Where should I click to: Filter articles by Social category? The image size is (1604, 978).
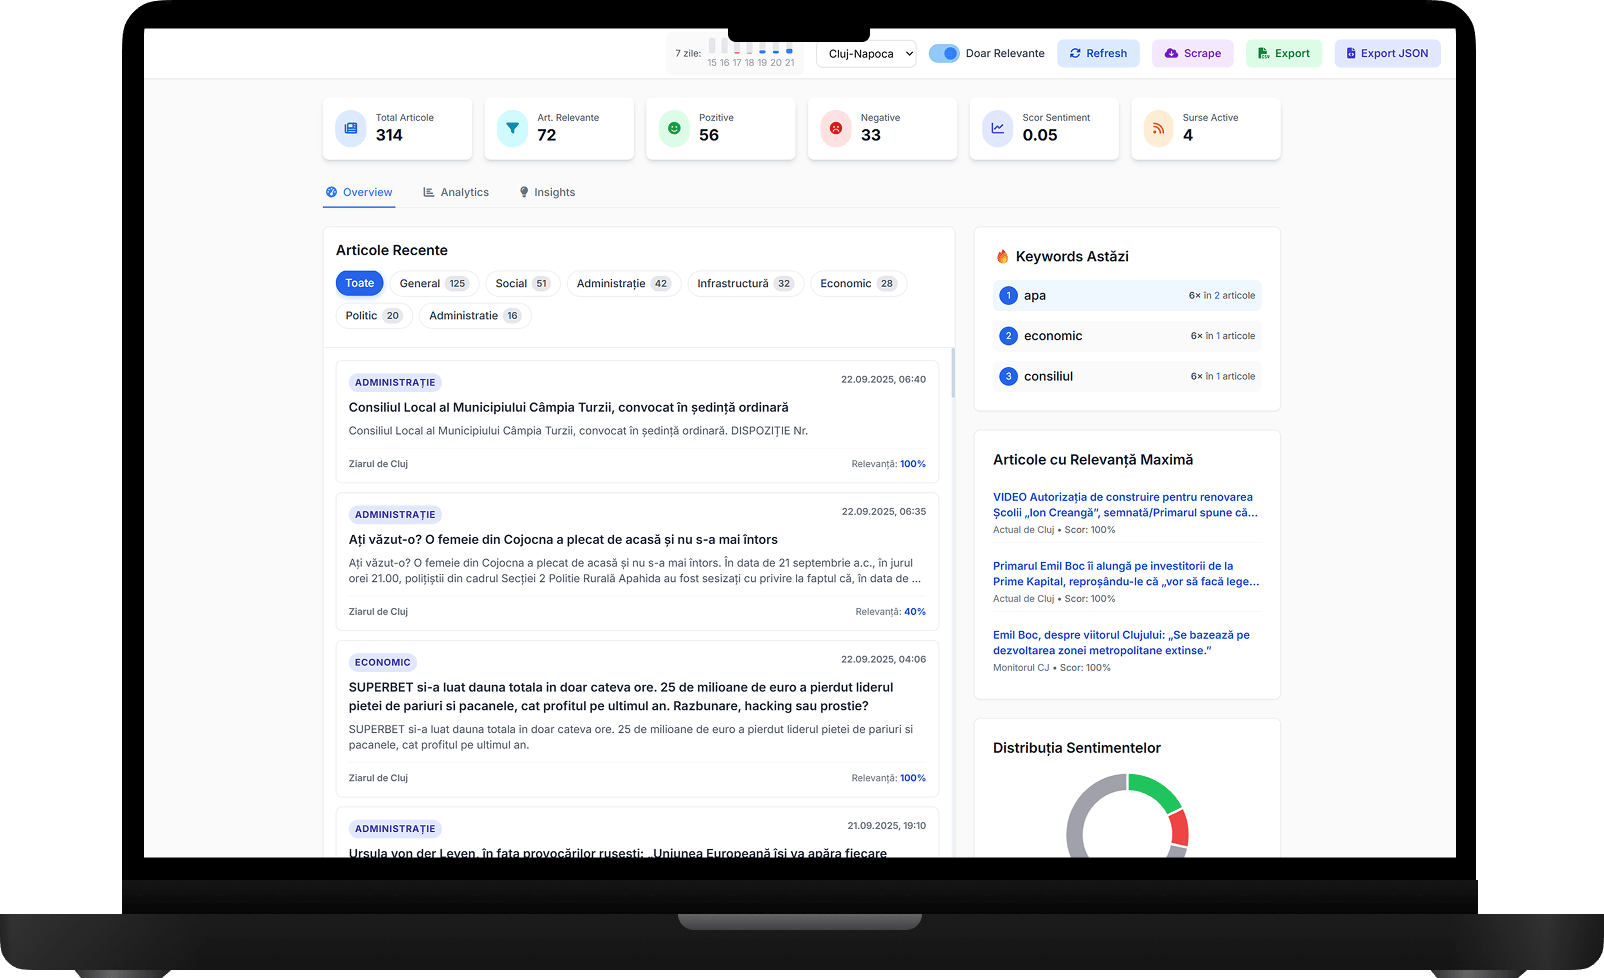pos(523,283)
